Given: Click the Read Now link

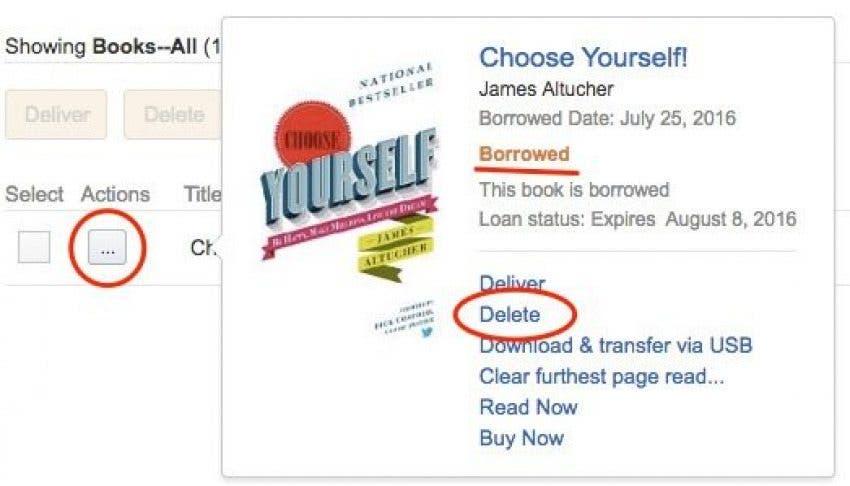Looking at the screenshot, I should [x=529, y=407].
